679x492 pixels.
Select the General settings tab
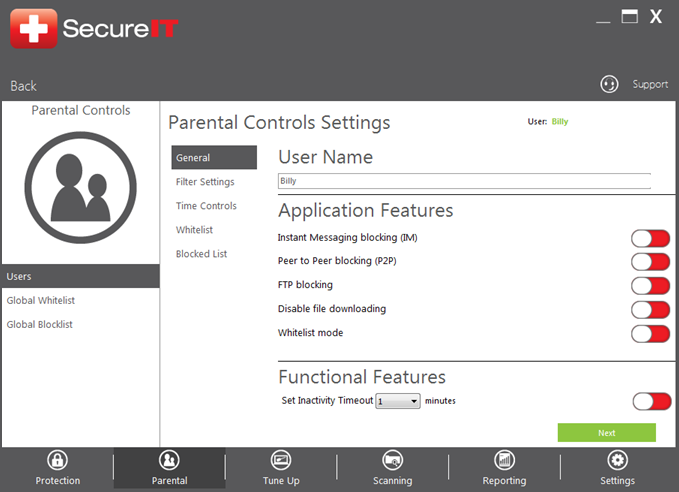214,158
